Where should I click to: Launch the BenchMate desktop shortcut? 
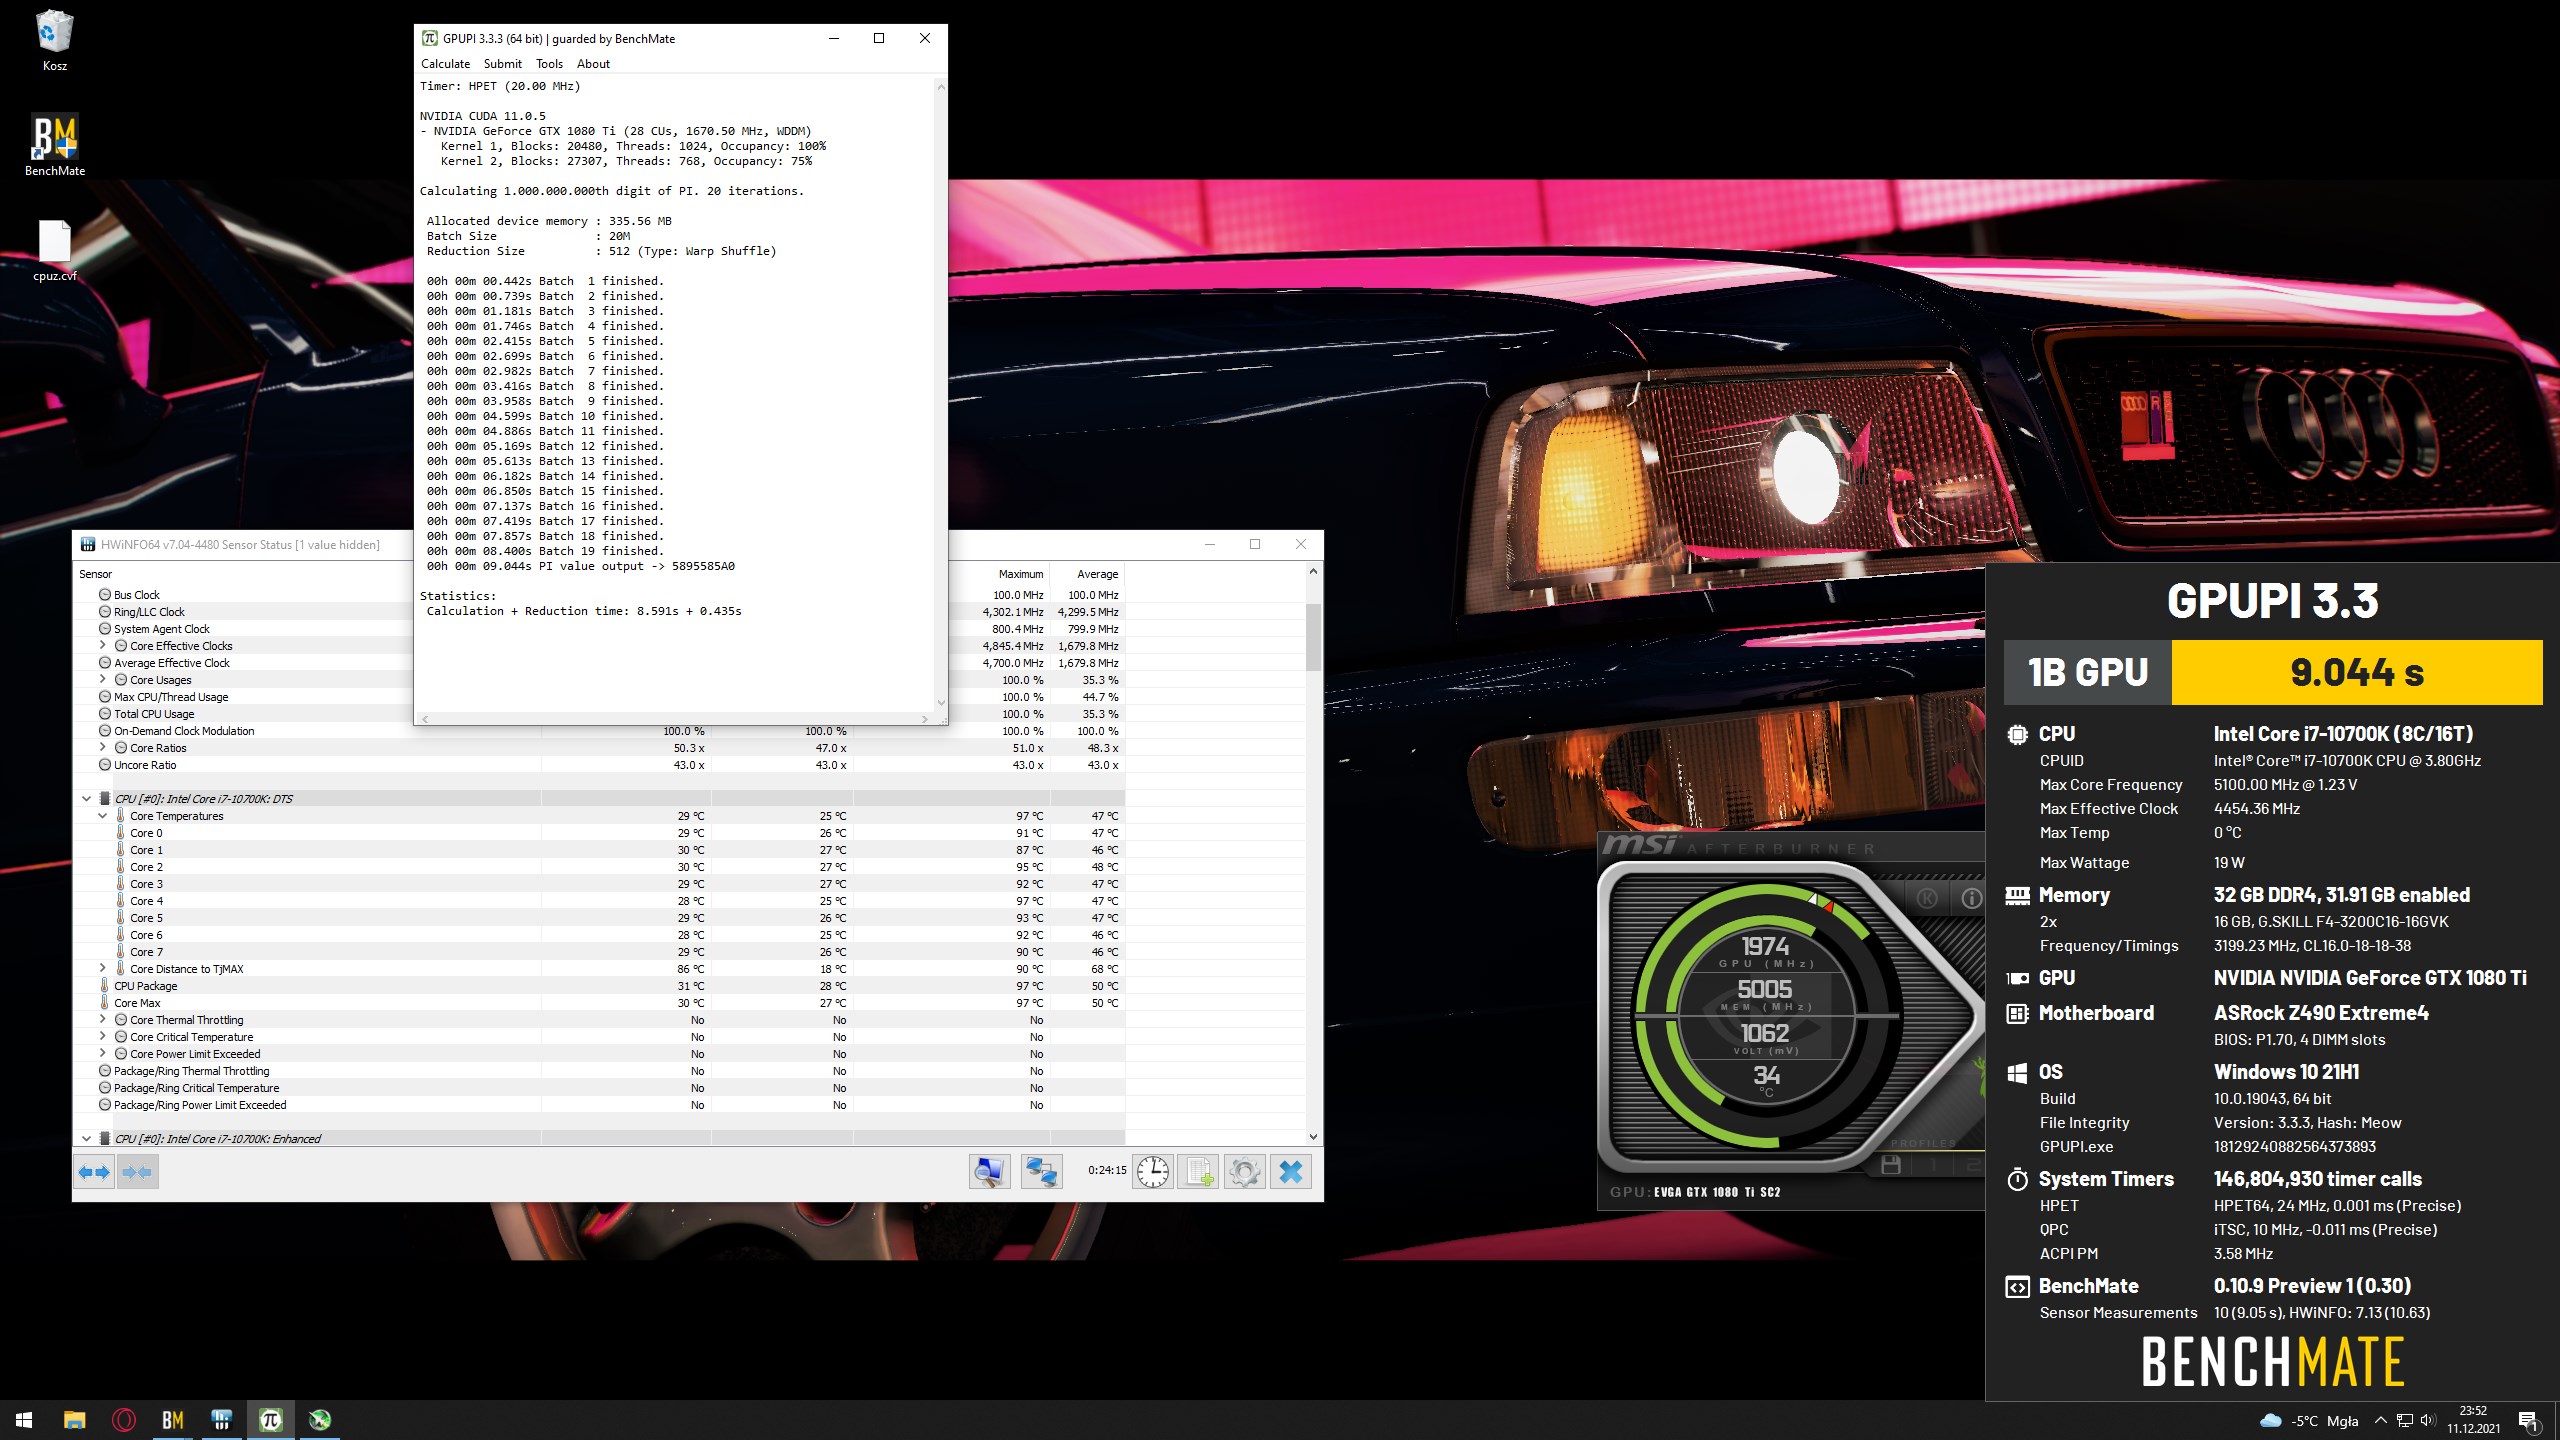[54, 145]
